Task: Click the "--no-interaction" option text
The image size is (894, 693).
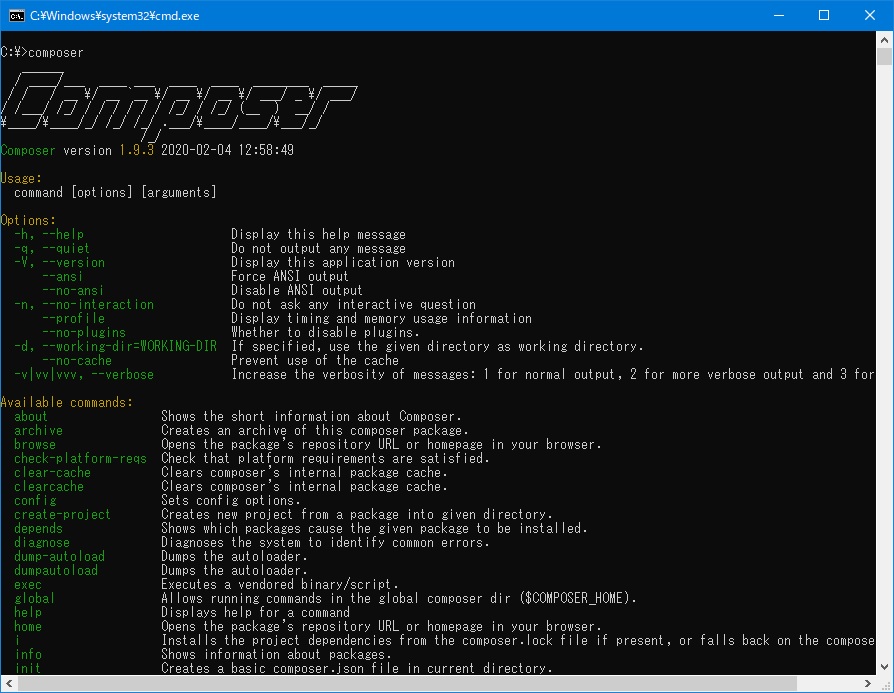Action: 97,304
